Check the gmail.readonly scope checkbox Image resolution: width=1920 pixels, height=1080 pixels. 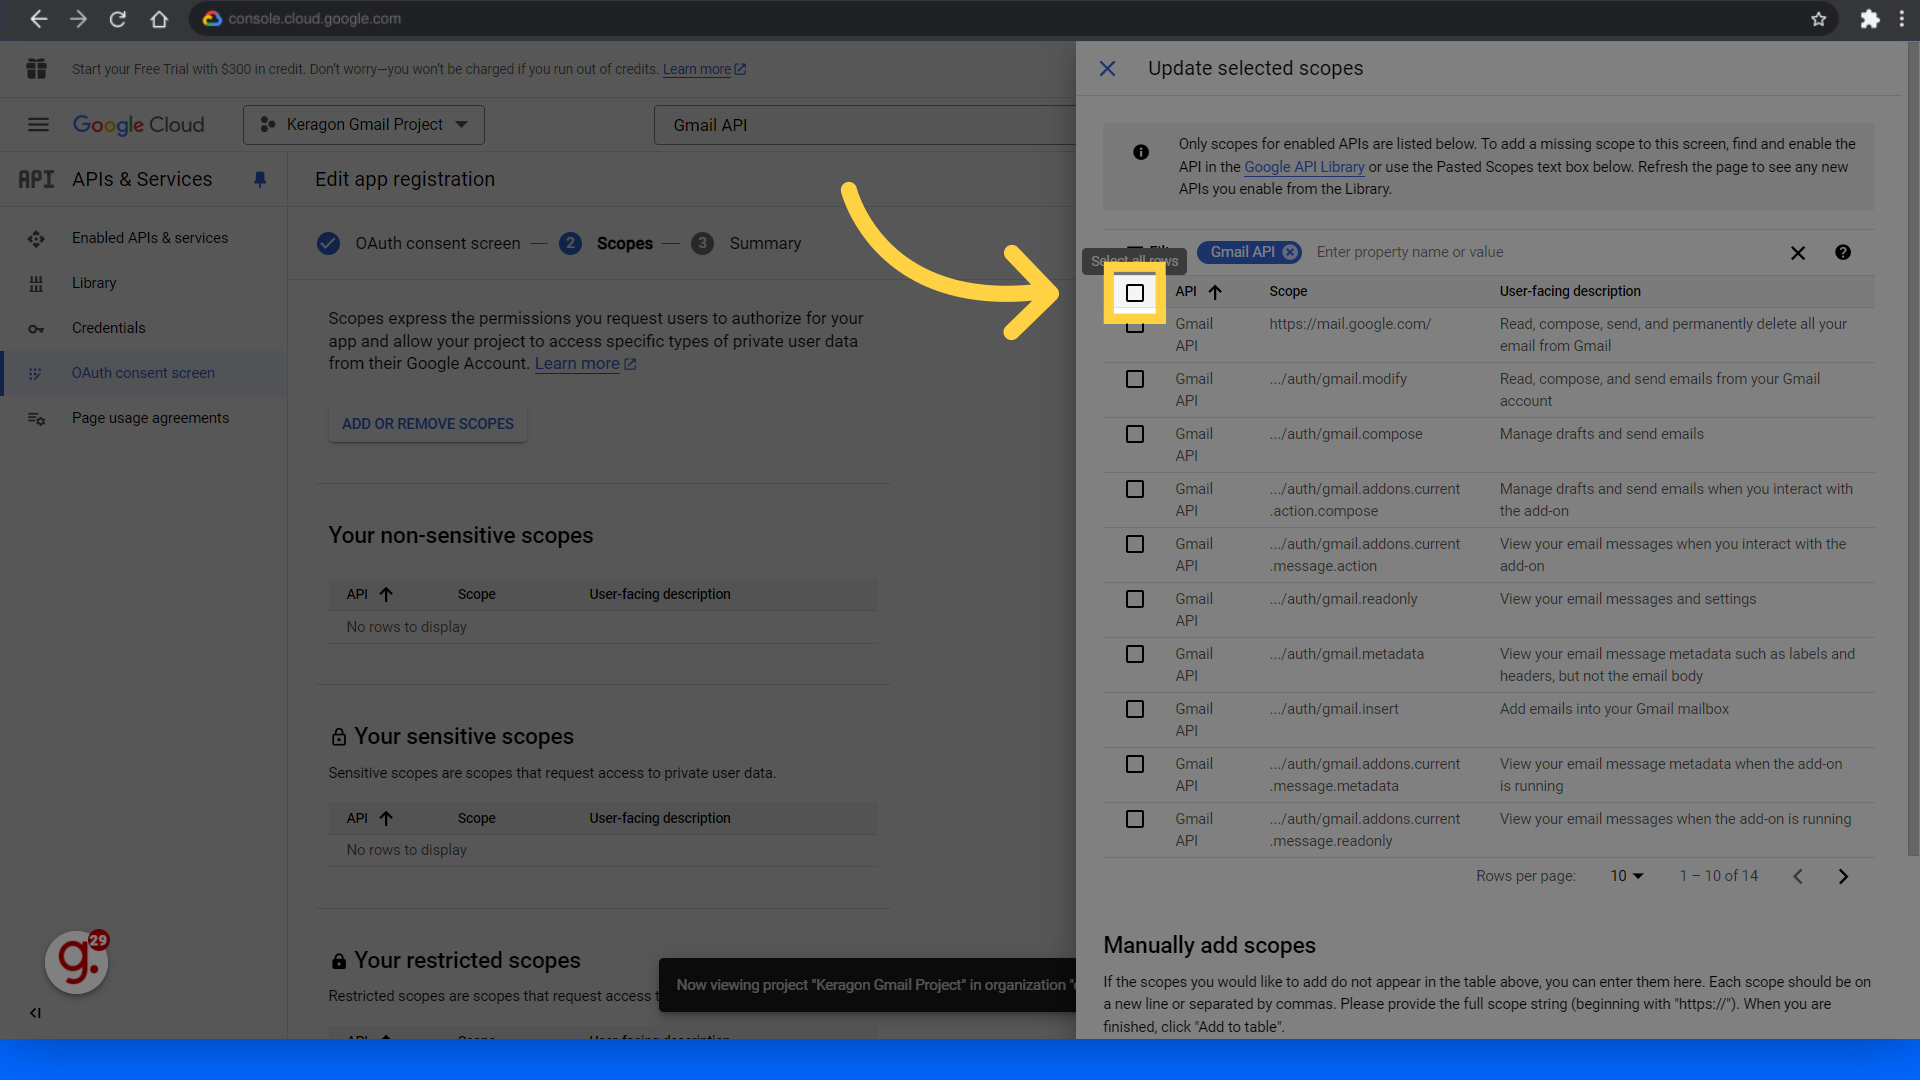(1135, 599)
